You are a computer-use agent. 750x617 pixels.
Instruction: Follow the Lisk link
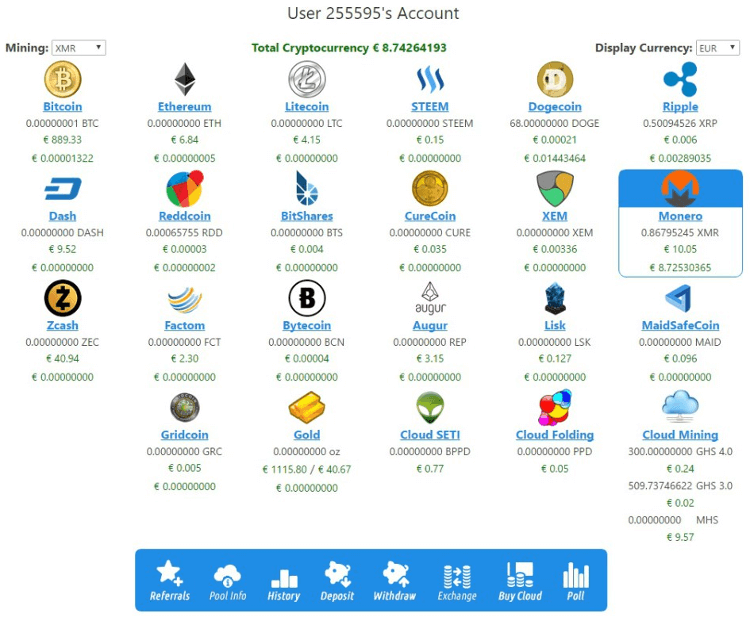pos(555,326)
